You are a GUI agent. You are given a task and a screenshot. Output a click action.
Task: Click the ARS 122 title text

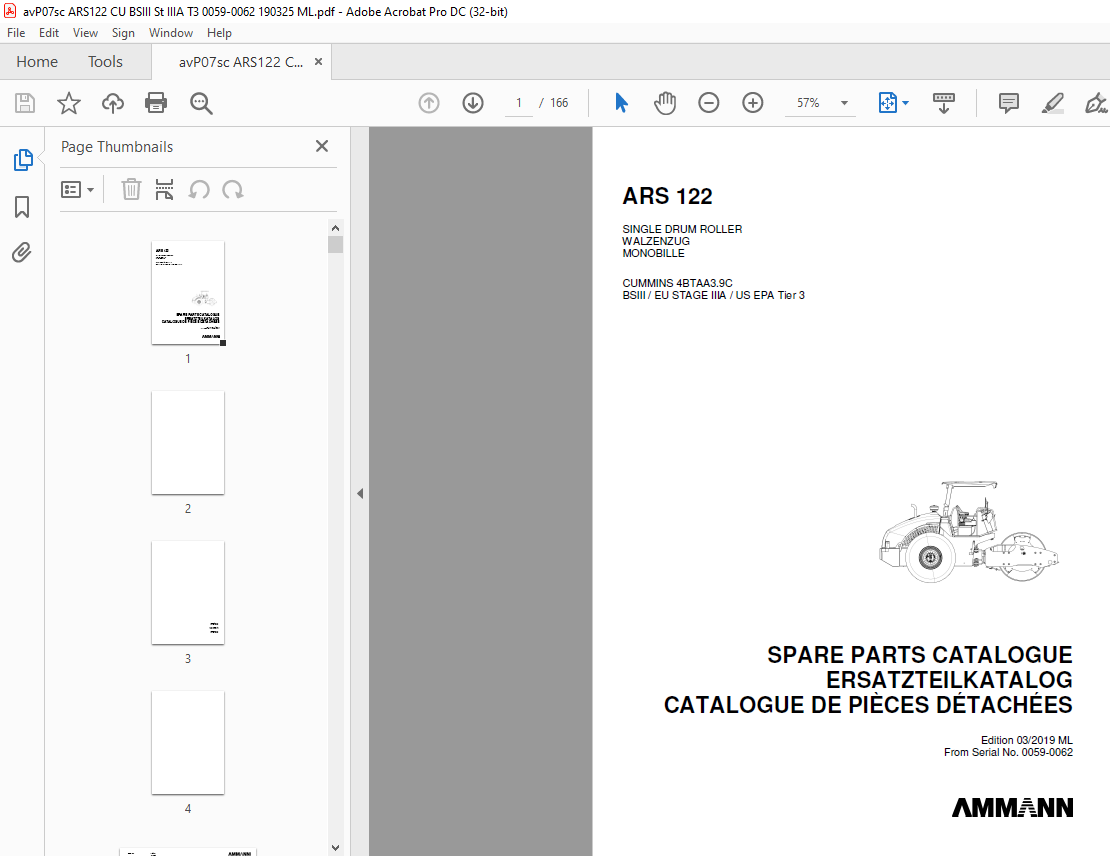pyautogui.click(x=667, y=196)
